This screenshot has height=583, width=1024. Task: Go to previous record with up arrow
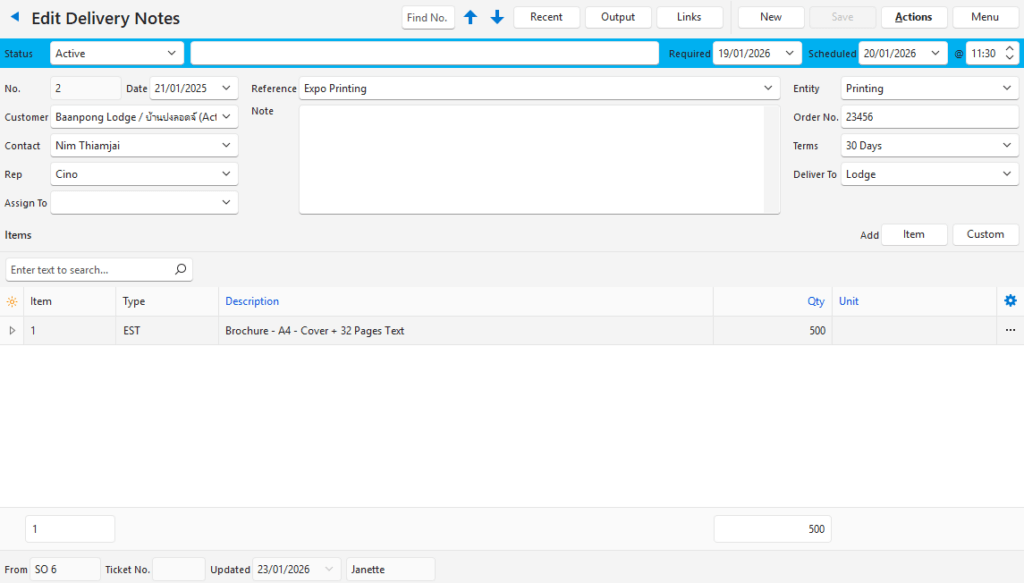pos(470,17)
